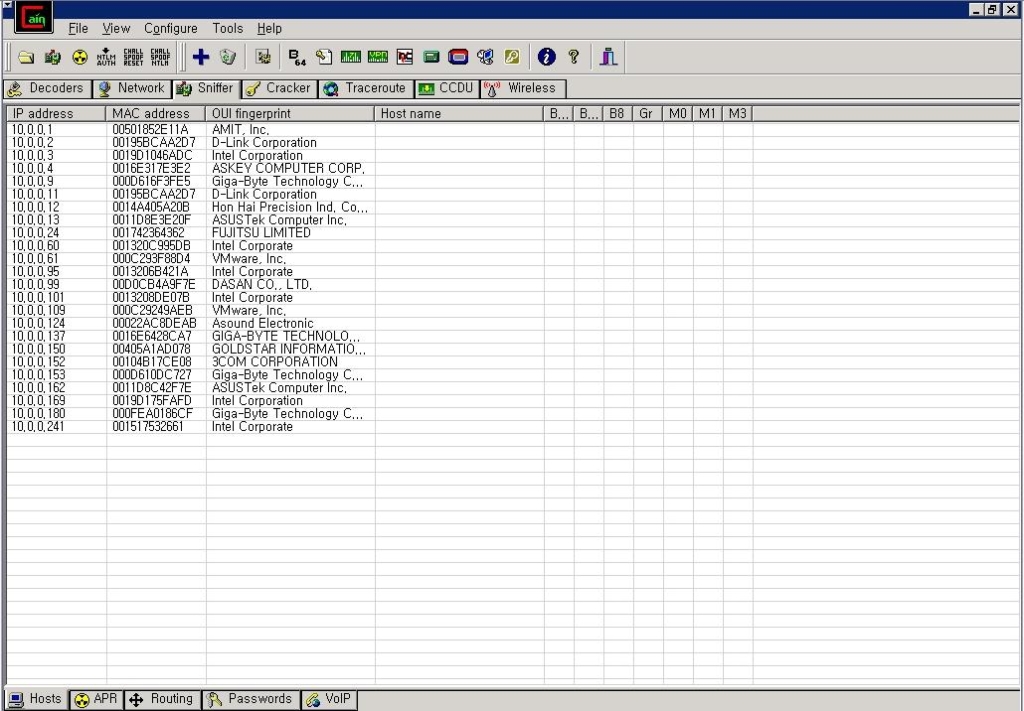Switch to the Decoders tab
Image resolution: width=1024 pixels, height=711 pixels.
tap(47, 89)
